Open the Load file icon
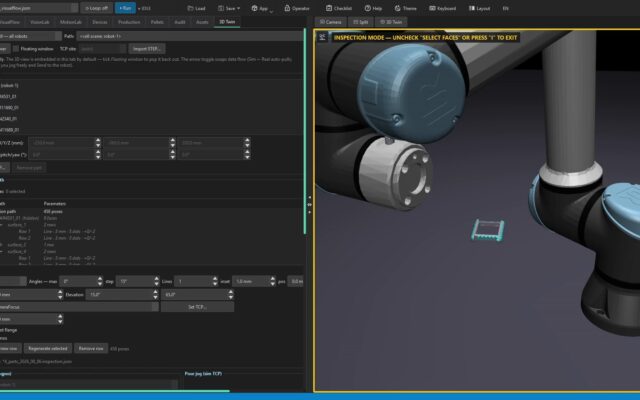 (190, 8)
